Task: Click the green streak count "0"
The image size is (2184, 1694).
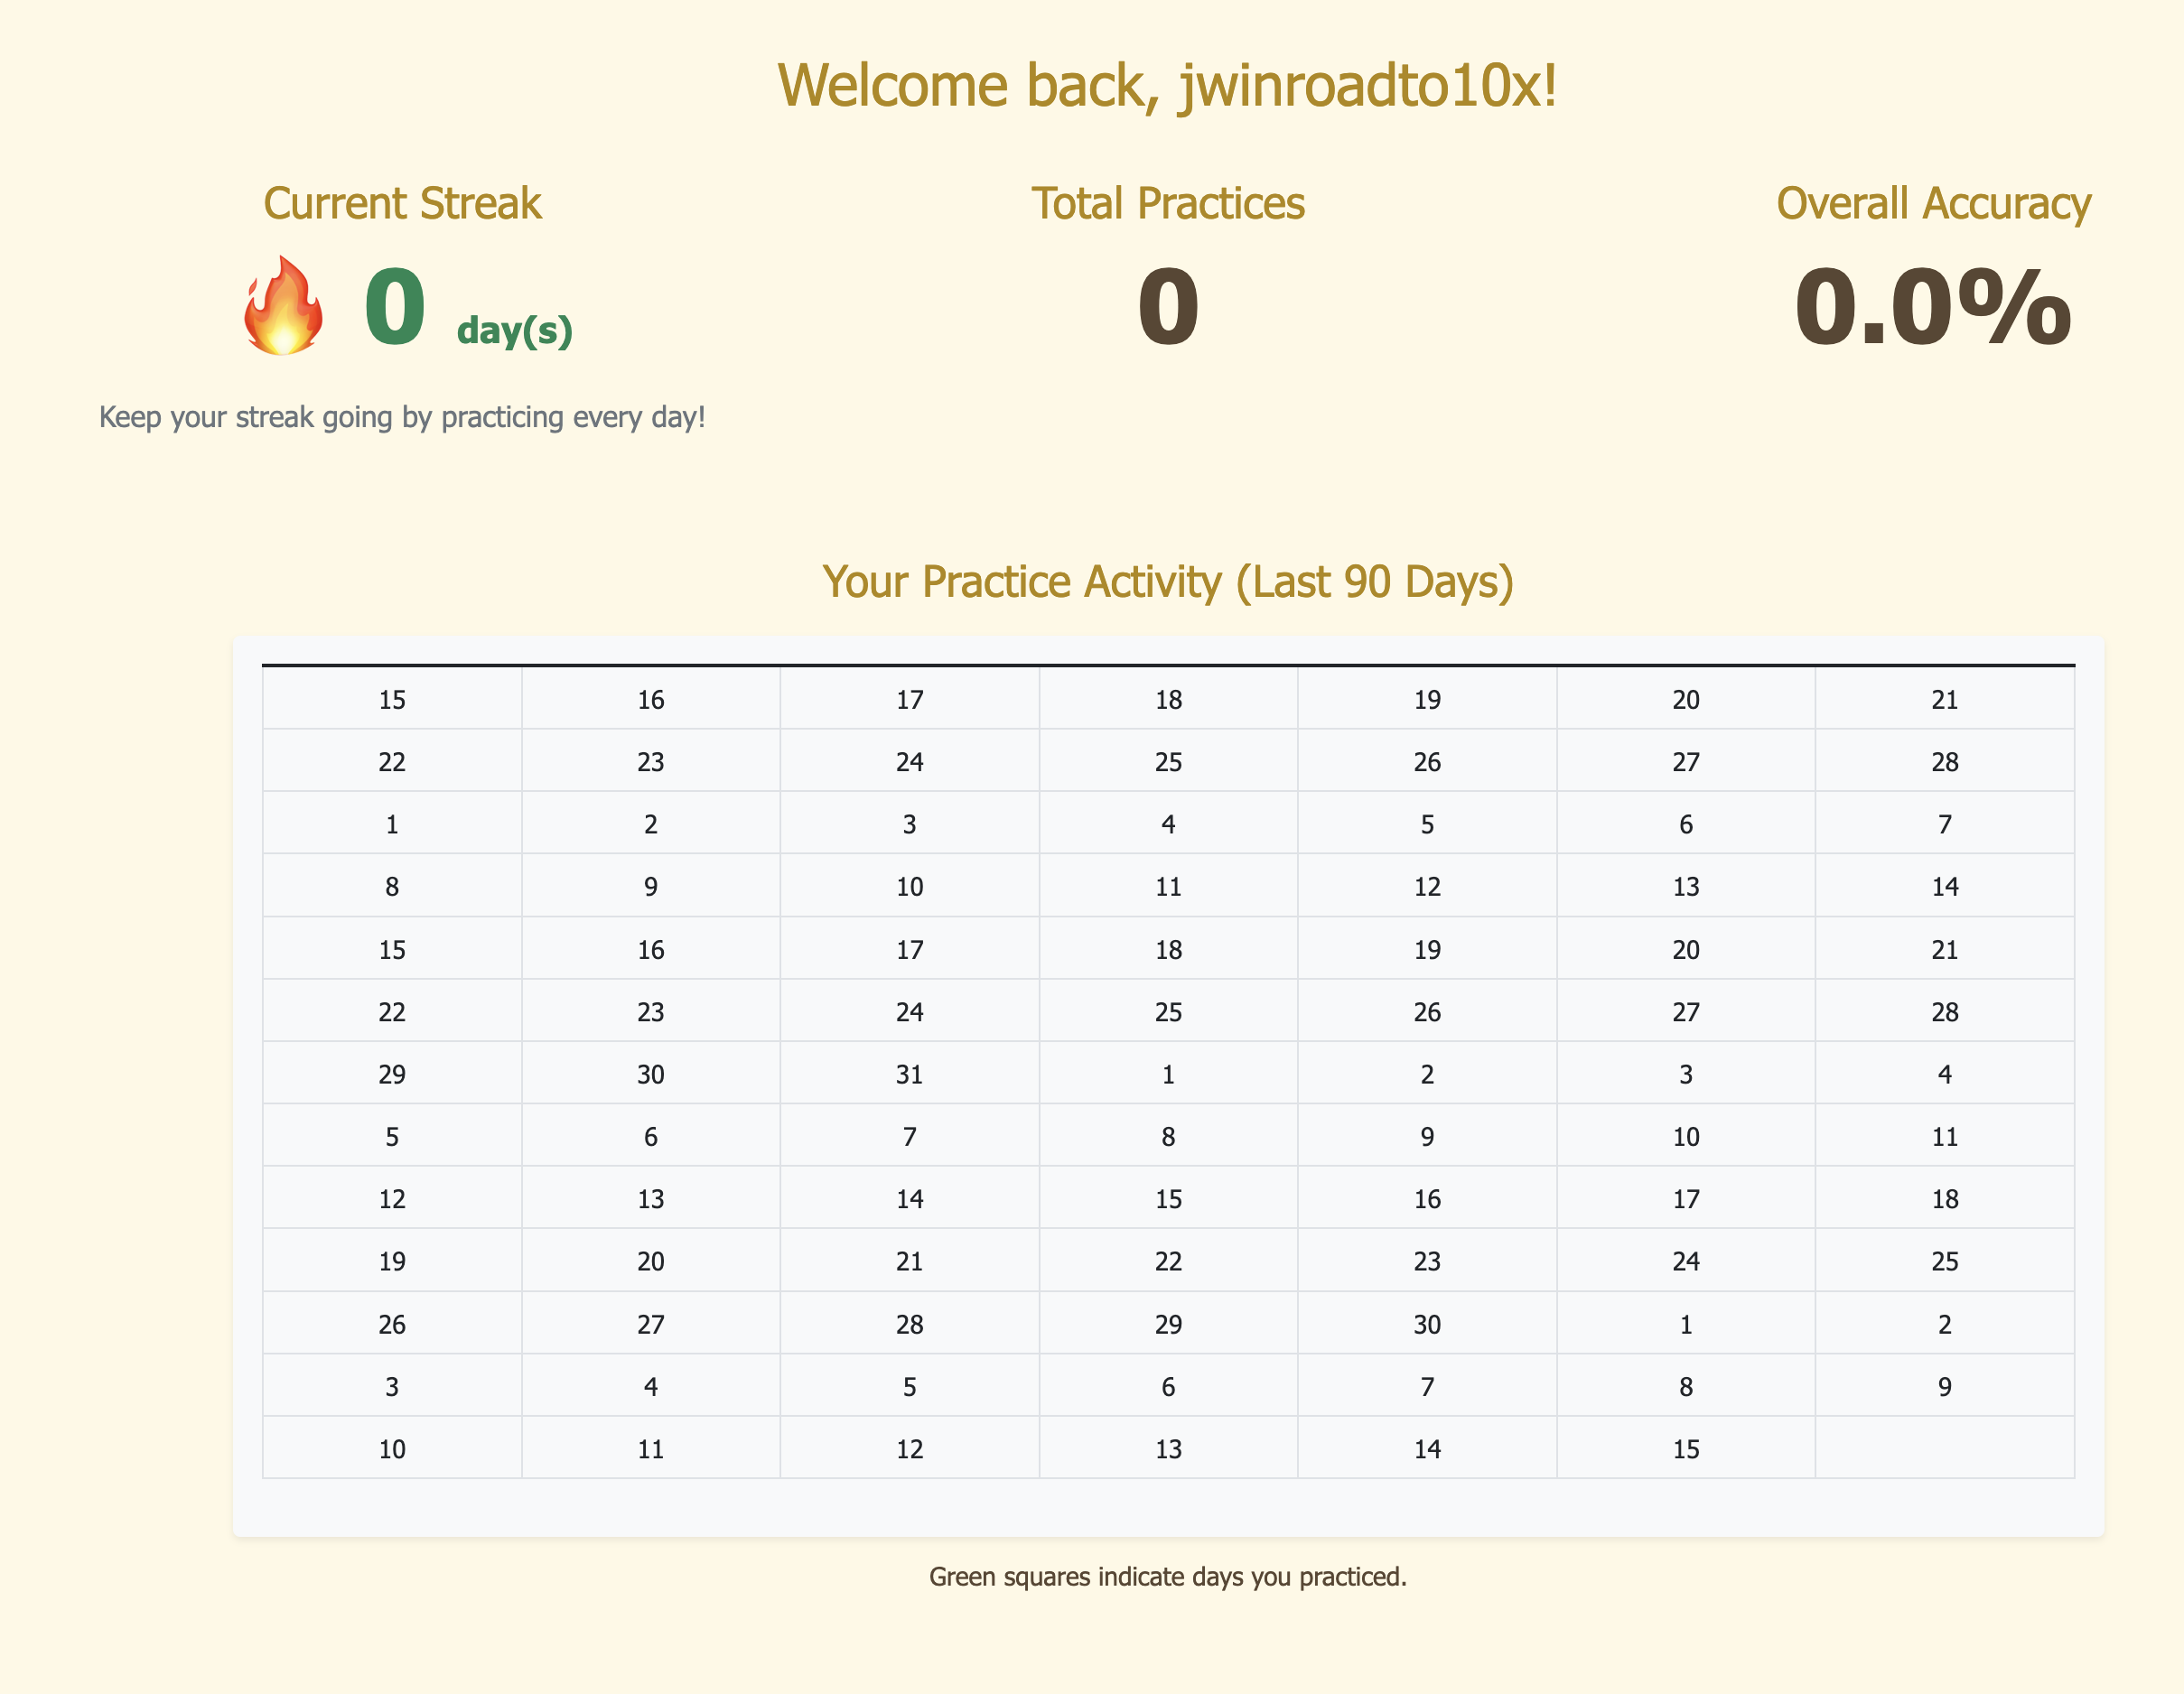Action: pos(395,306)
